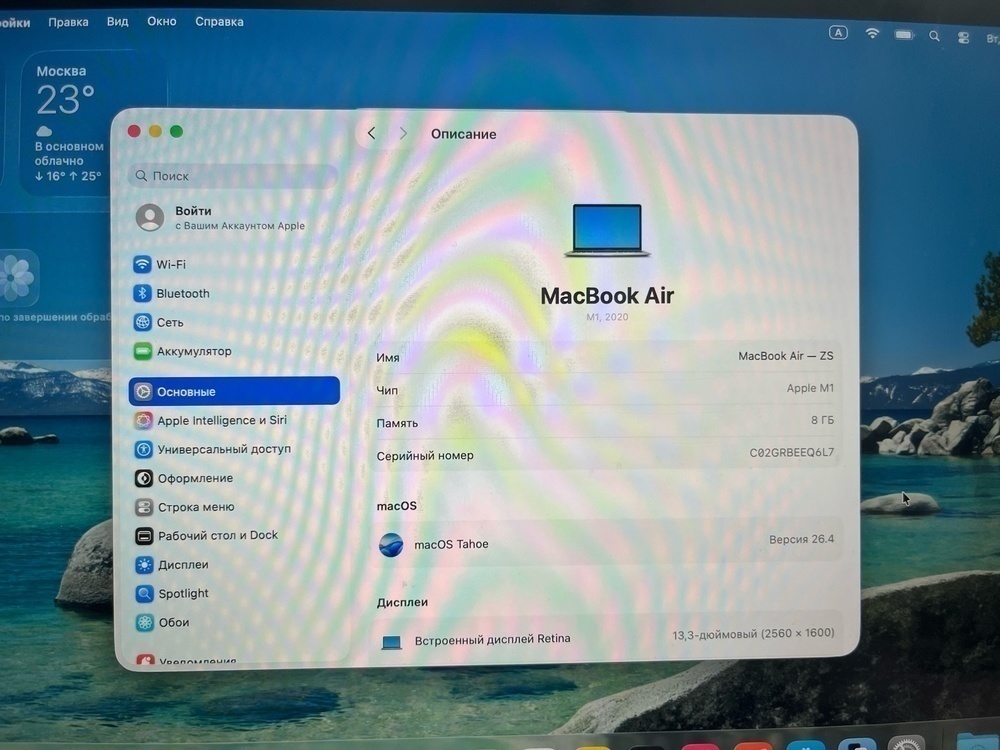Click the Версия 26.4 text

tap(801, 540)
